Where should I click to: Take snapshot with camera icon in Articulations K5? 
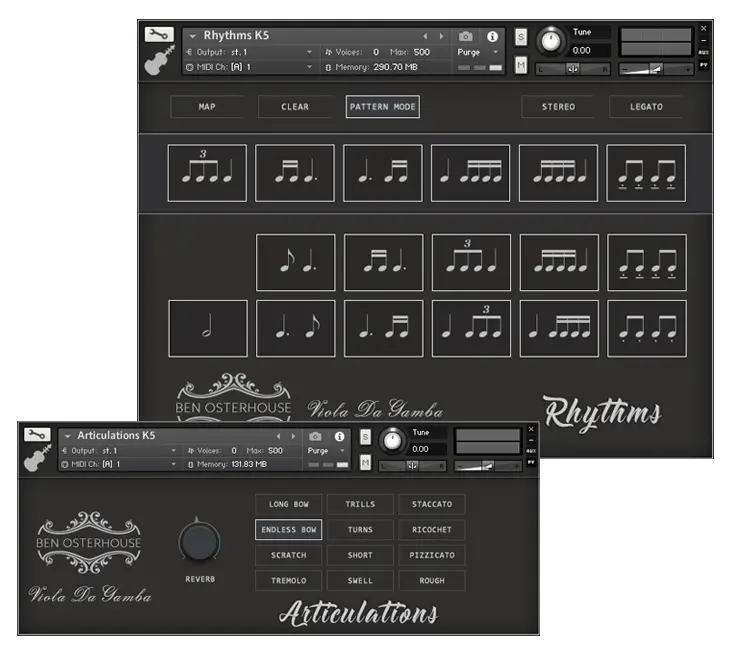(x=315, y=436)
